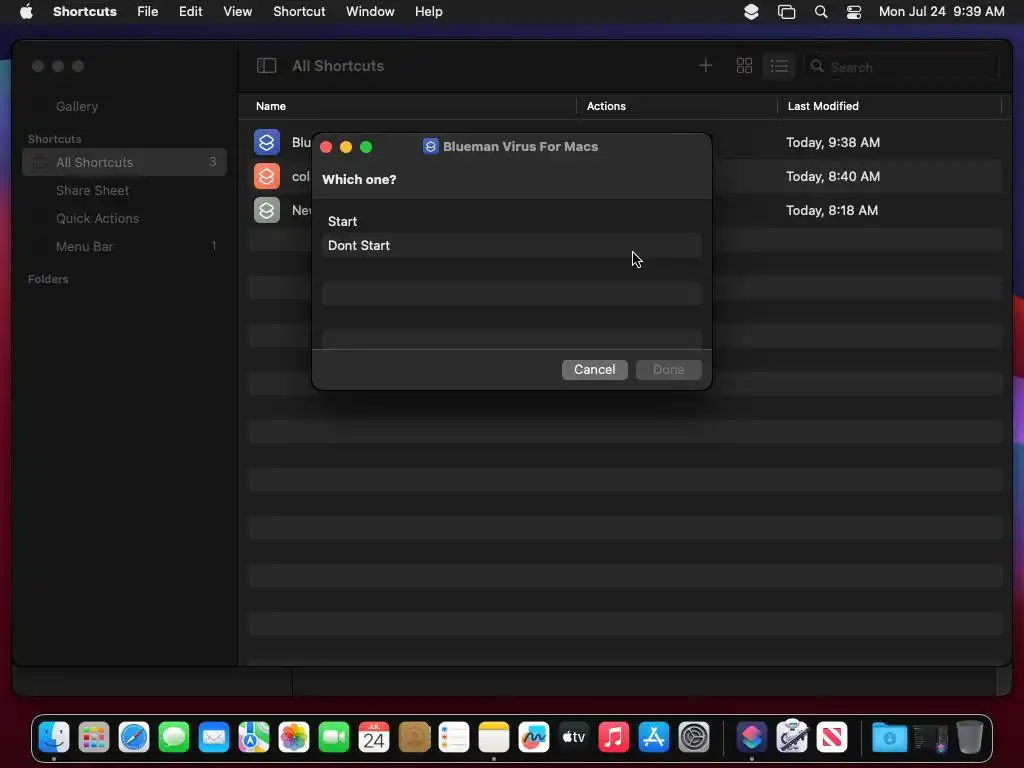
Task: Open System Settings from the Dock
Action: coord(694,738)
